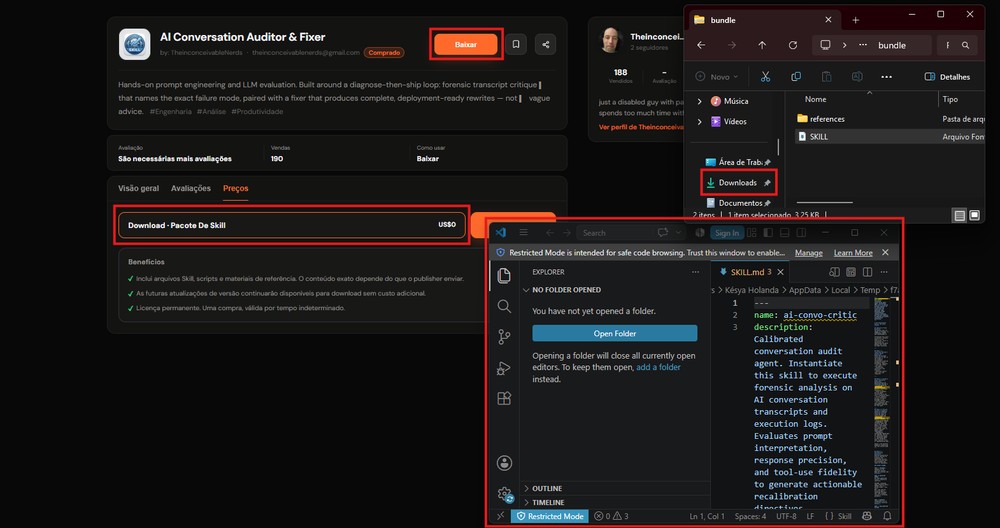Refresh the bundle folder in File Explorer
Viewport: 1000px width, 528px height.
coord(793,45)
